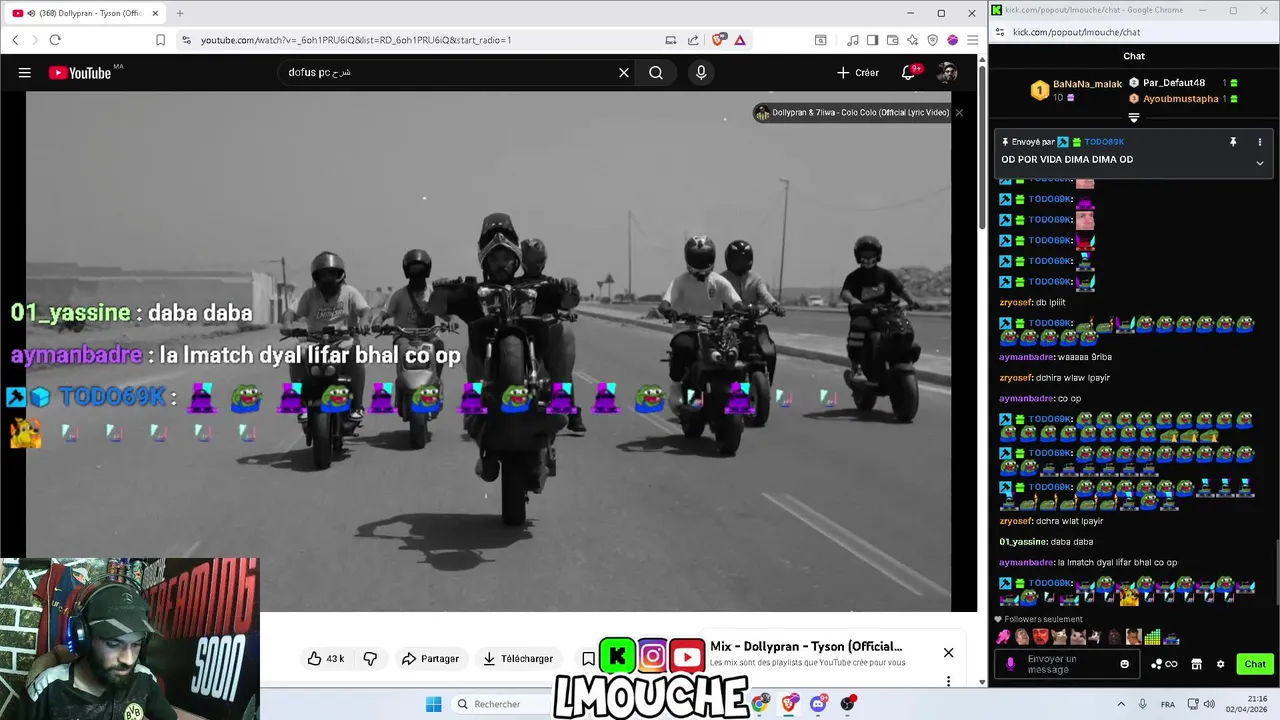Image resolution: width=1280 pixels, height=720 pixels.
Task: Click the Kick message input field
Action: tap(1068, 664)
